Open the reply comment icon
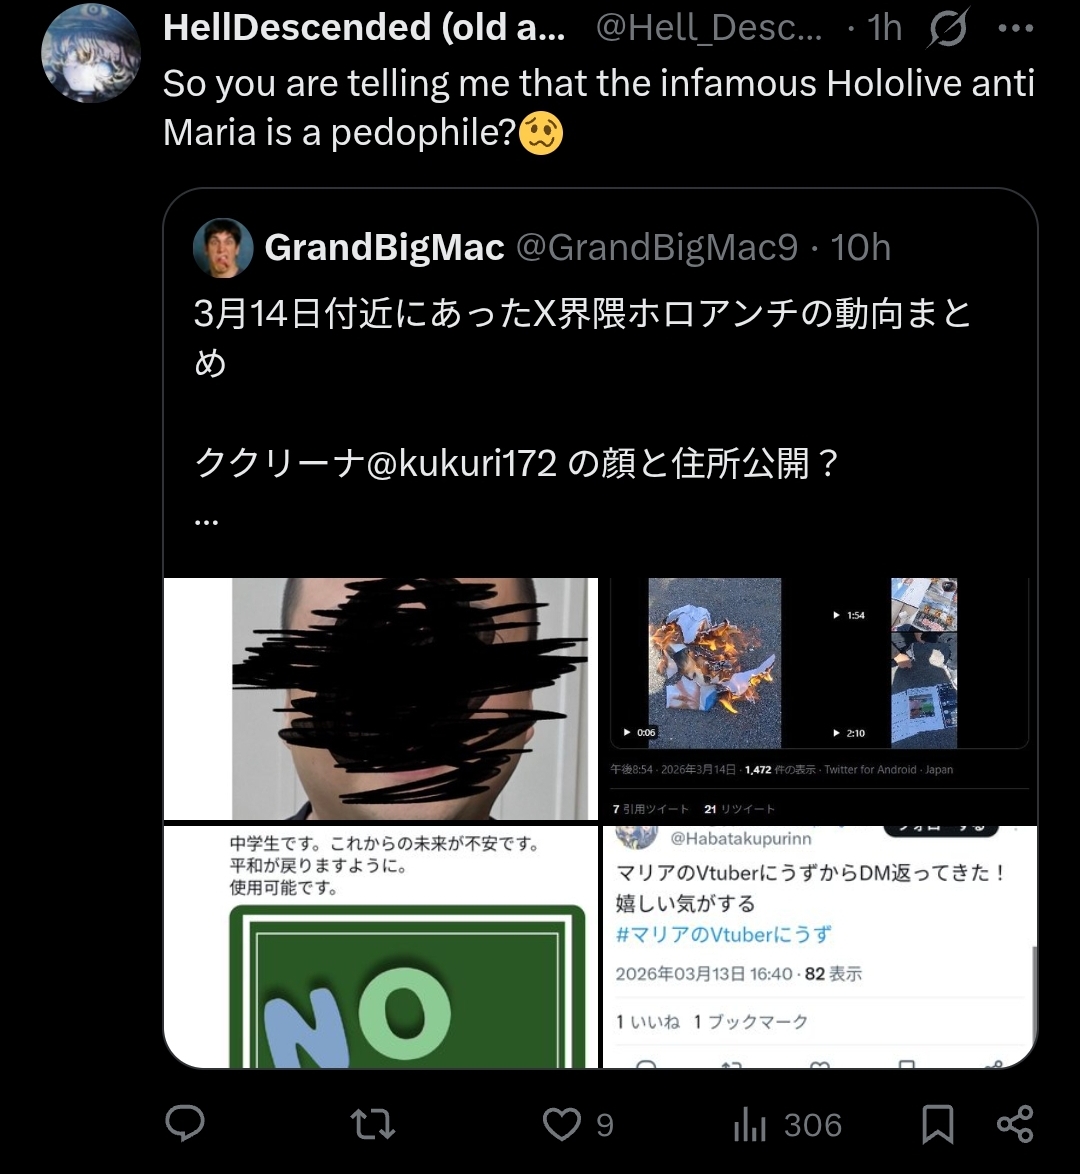 (184, 1123)
